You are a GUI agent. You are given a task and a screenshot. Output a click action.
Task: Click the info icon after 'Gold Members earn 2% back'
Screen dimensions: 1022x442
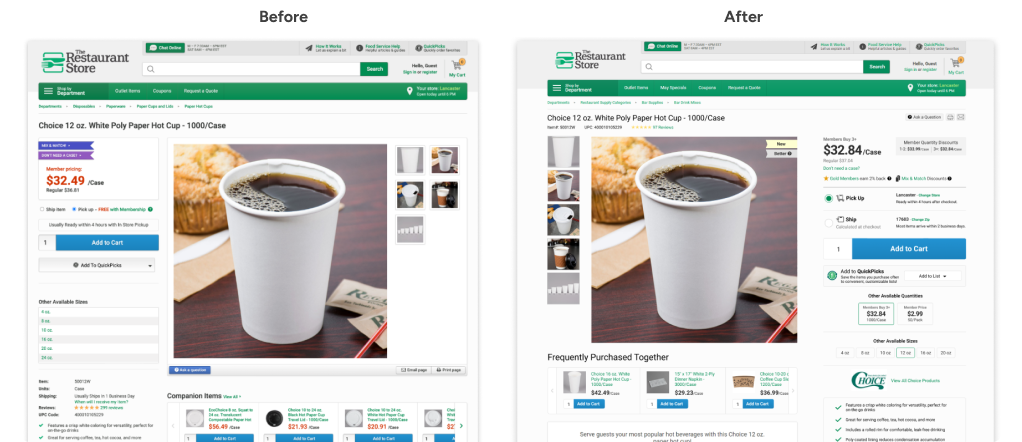890,178
